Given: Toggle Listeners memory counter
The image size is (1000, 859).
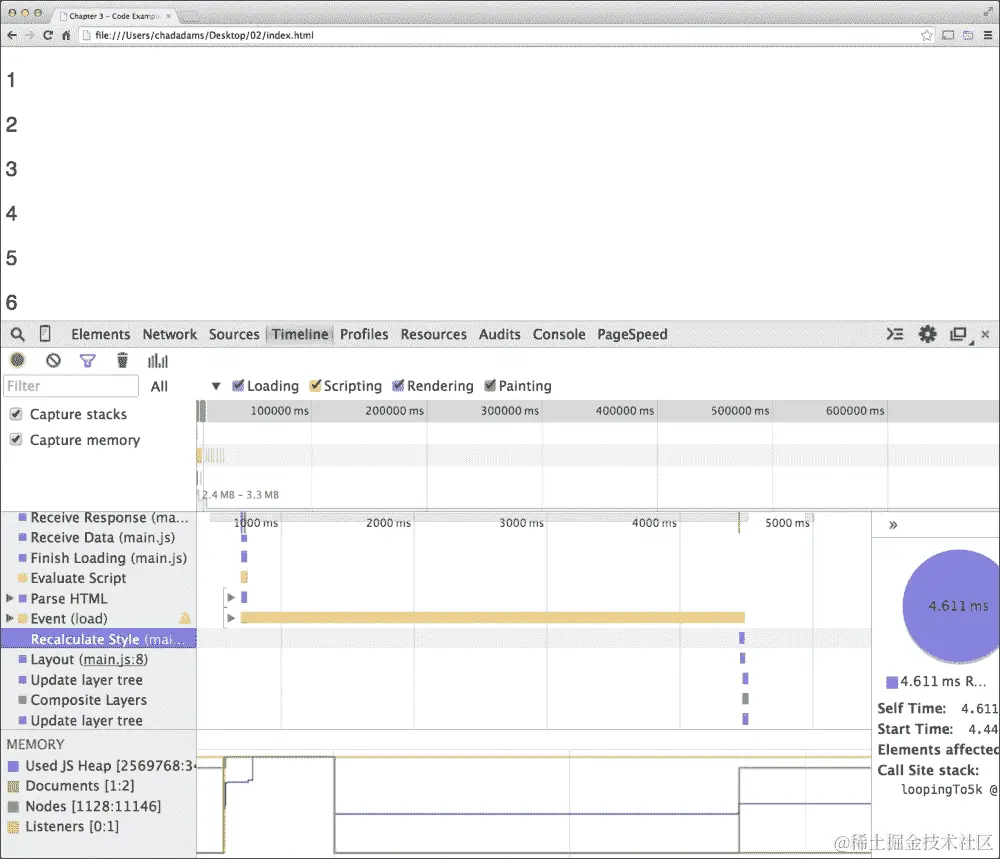Looking at the screenshot, I should click(x=13, y=827).
